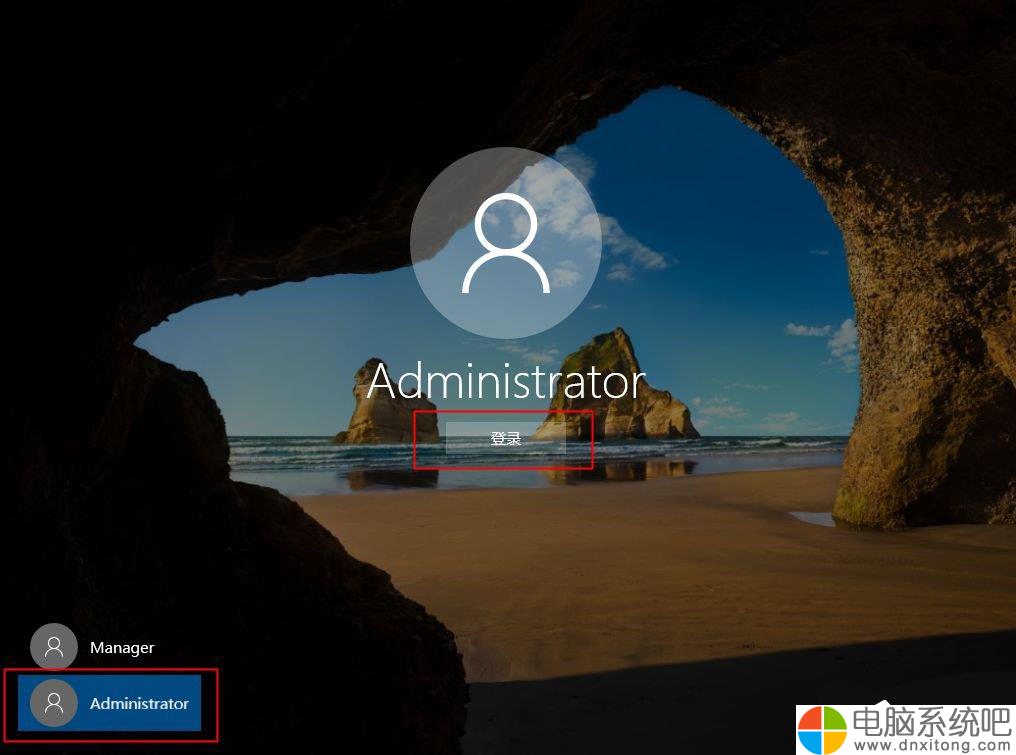Image resolution: width=1016 pixels, height=755 pixels.
Task: Select the Administrator account in user list
Action: pyautogui.click(x=109, y=703)
